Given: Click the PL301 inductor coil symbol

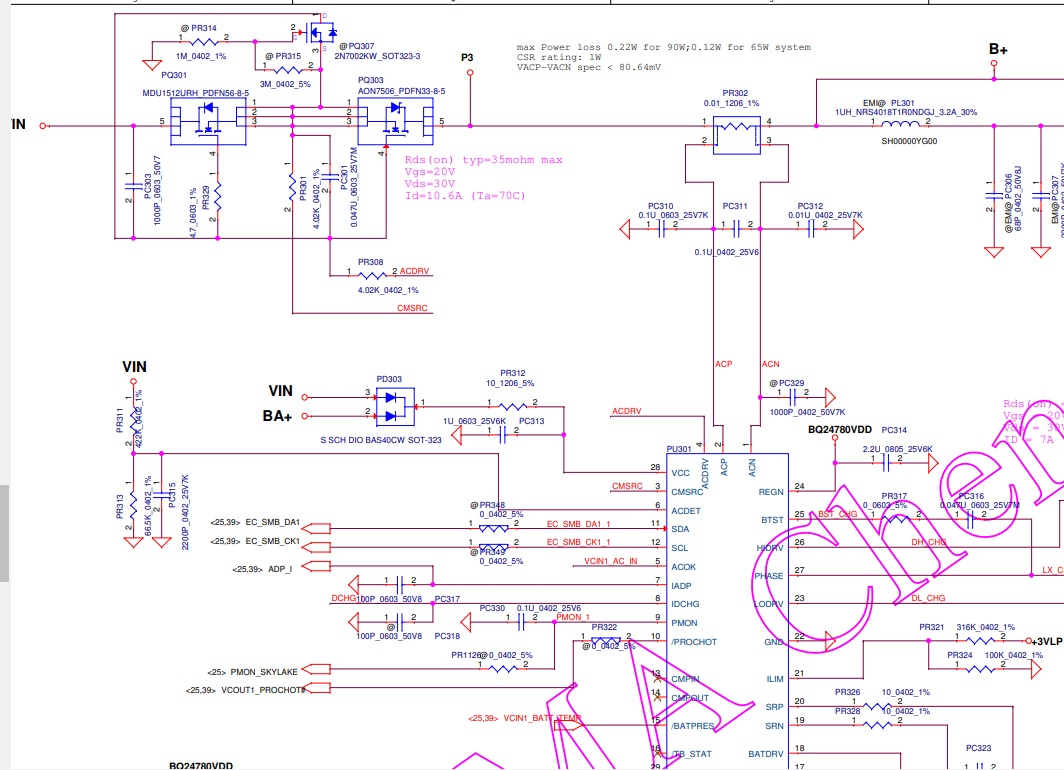Looking at the screenshot, I should coord(900,125).
